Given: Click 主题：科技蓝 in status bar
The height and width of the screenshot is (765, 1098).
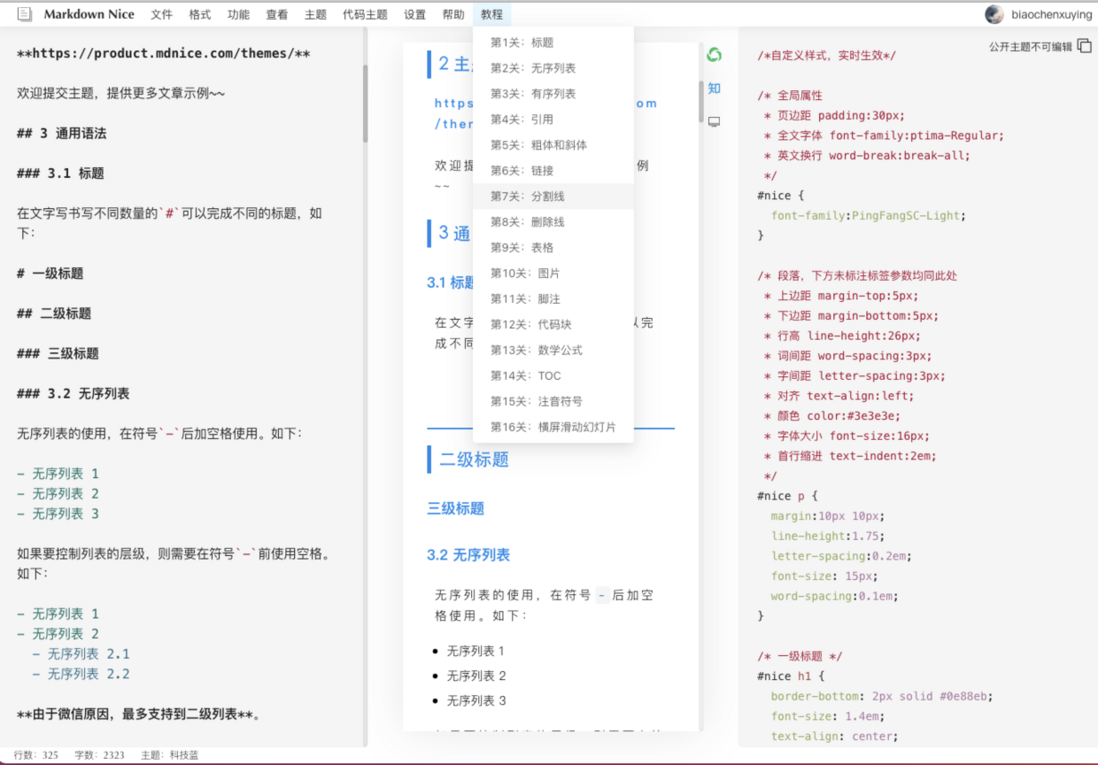Looking at the screenshot, I should [169, 754].
